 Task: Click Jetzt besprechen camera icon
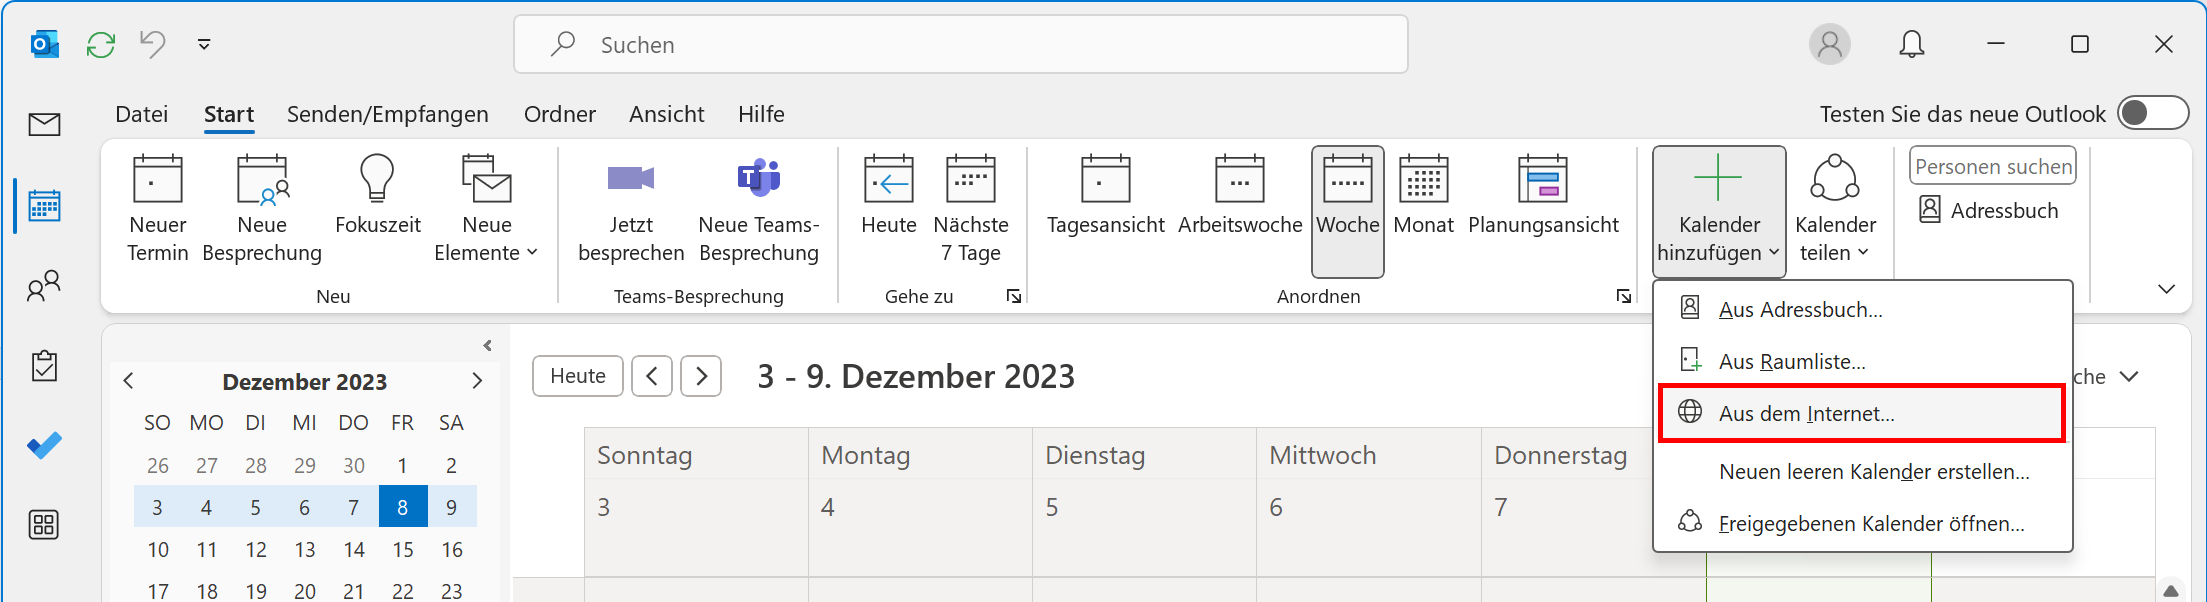click(x=630, y=180)
